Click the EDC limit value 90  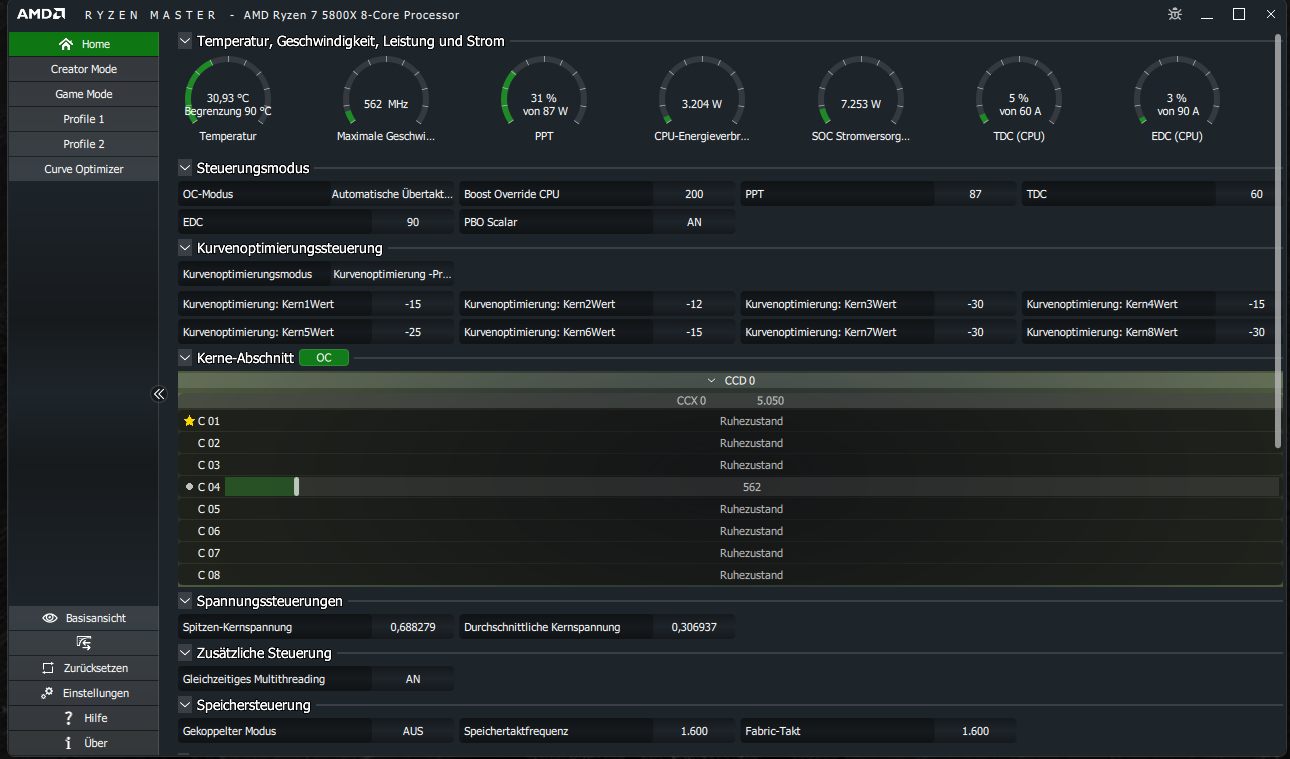tap(413, 222)
